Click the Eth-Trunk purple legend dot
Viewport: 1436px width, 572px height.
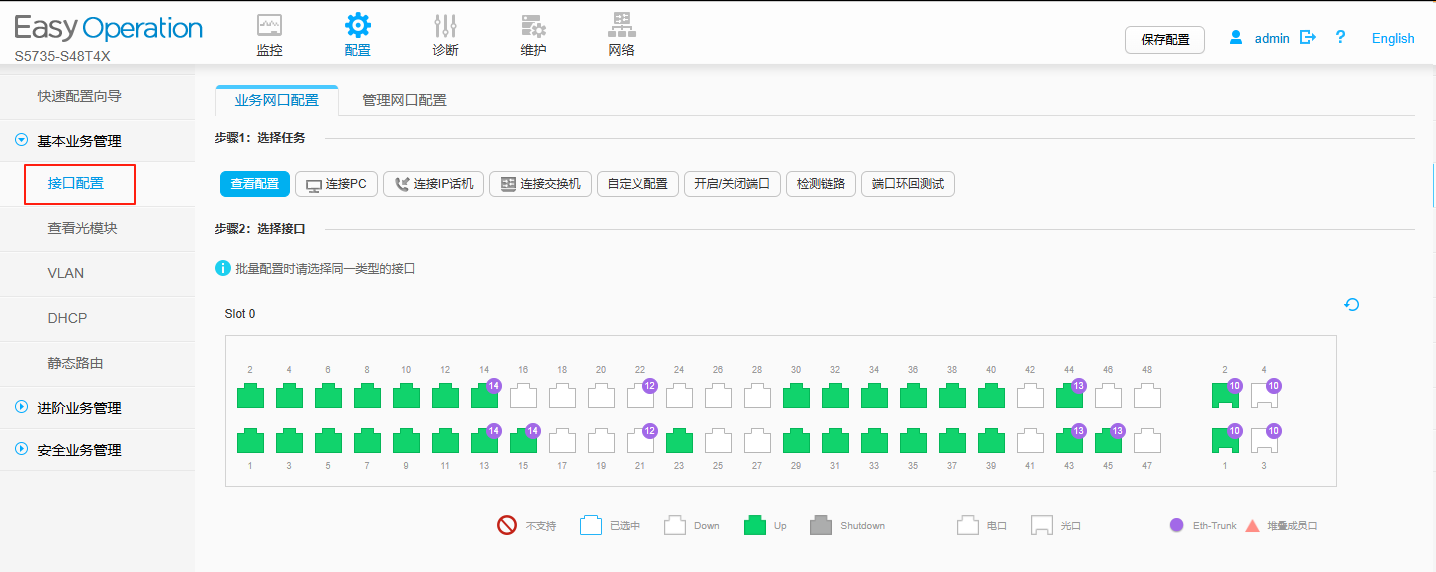pyautogui.click(x=1176, y=525)
